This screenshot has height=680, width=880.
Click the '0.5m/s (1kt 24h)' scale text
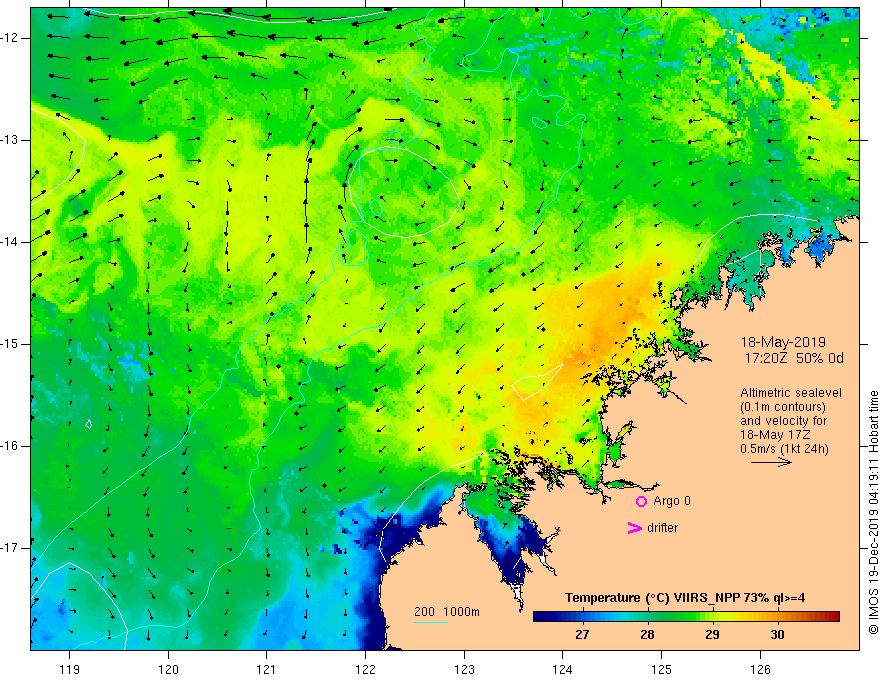click(784, 449)
